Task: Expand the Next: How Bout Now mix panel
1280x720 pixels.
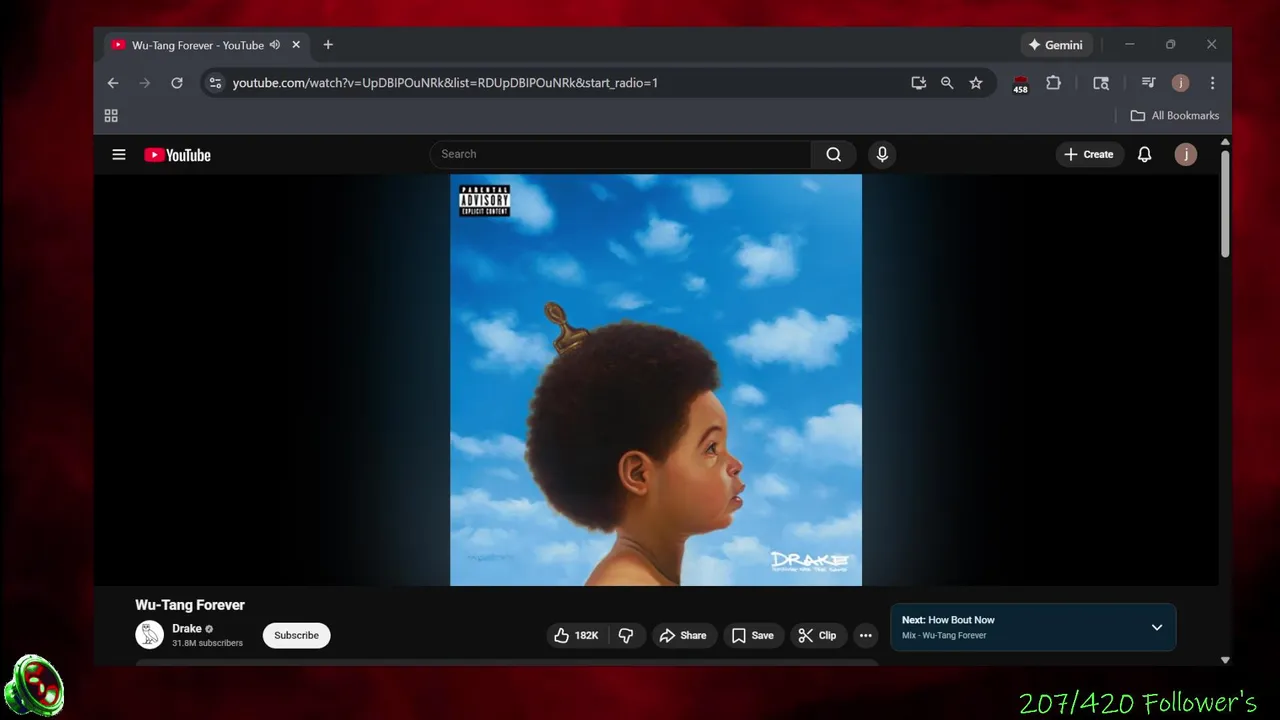Action: 1156,628
